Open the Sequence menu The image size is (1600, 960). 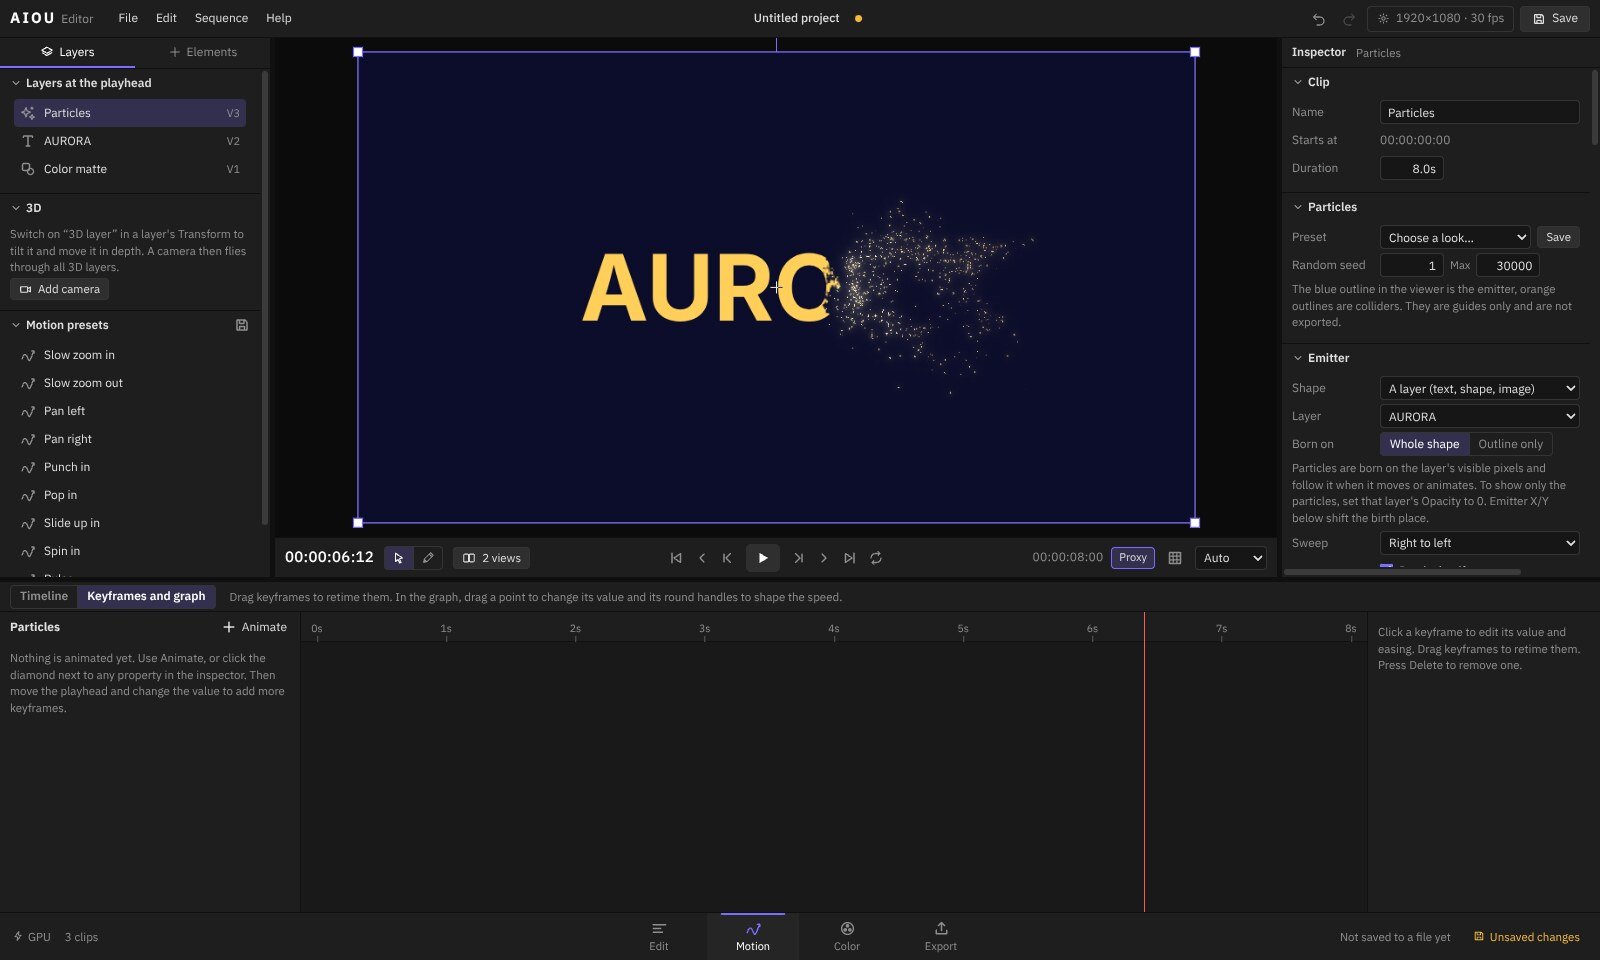click(x=221, y=18)
